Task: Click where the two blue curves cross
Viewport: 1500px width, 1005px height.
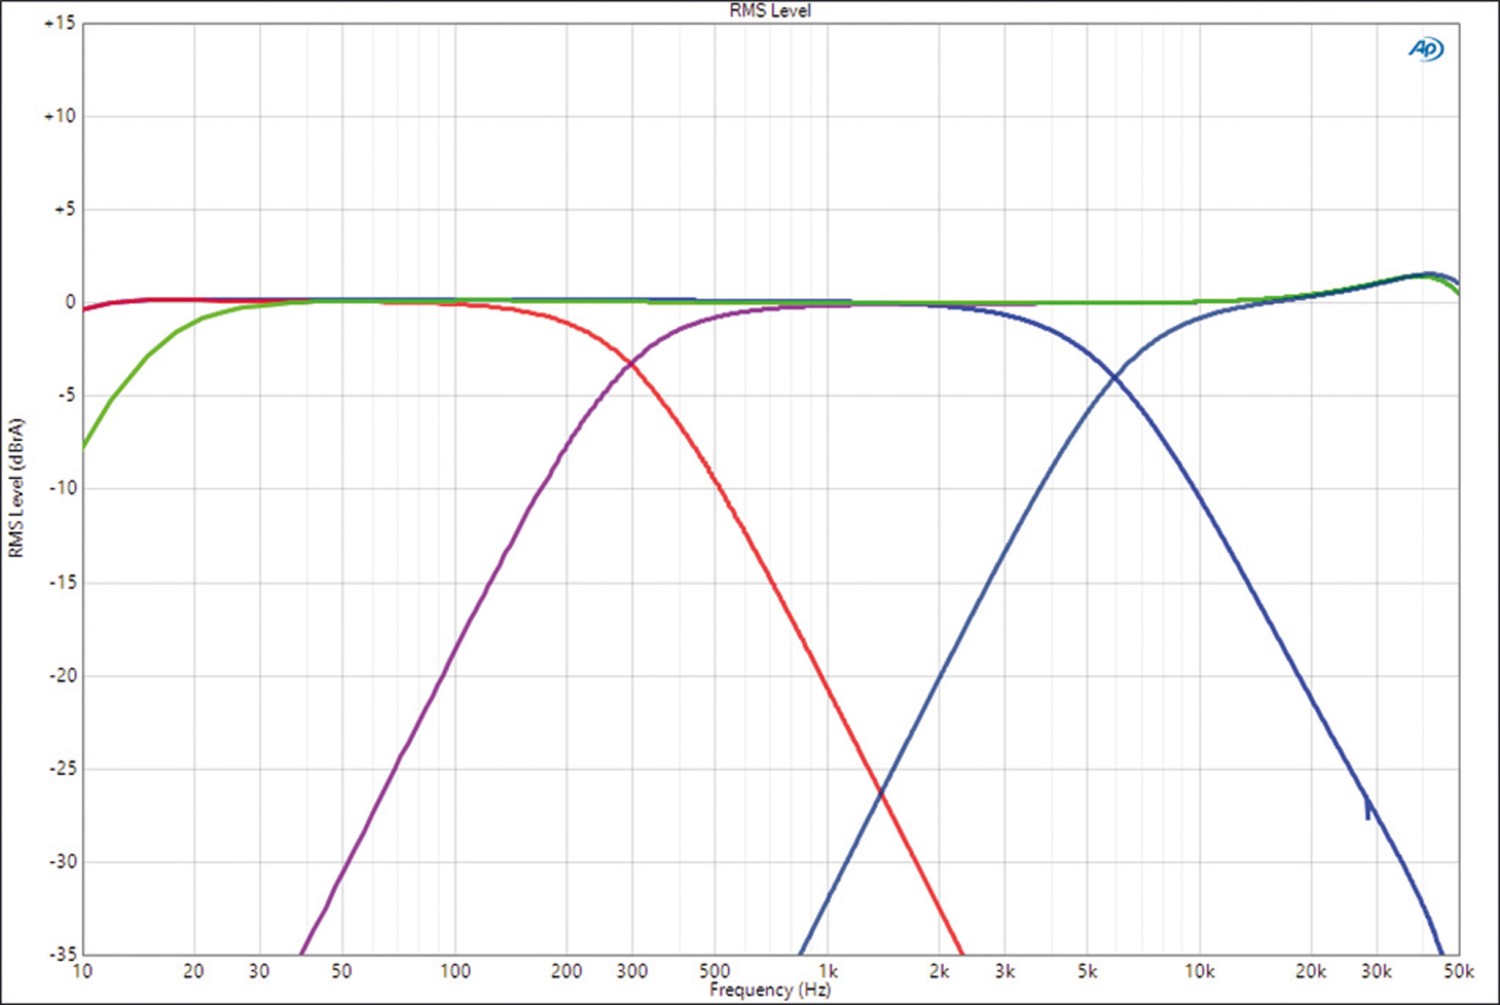Action: click(1114, 376)
